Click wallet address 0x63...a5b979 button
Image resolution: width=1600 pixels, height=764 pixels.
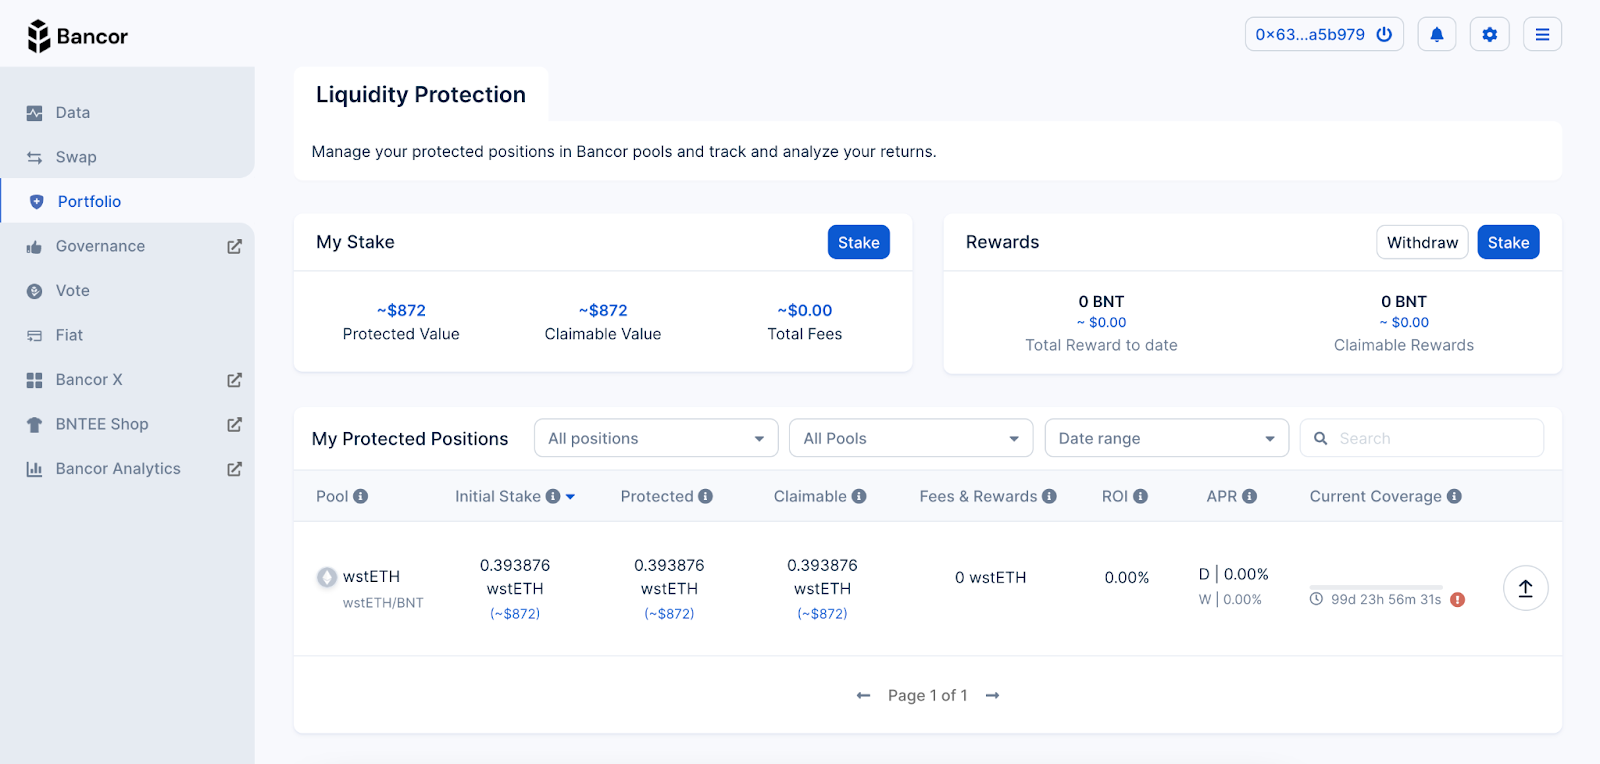click(1324, 34)
